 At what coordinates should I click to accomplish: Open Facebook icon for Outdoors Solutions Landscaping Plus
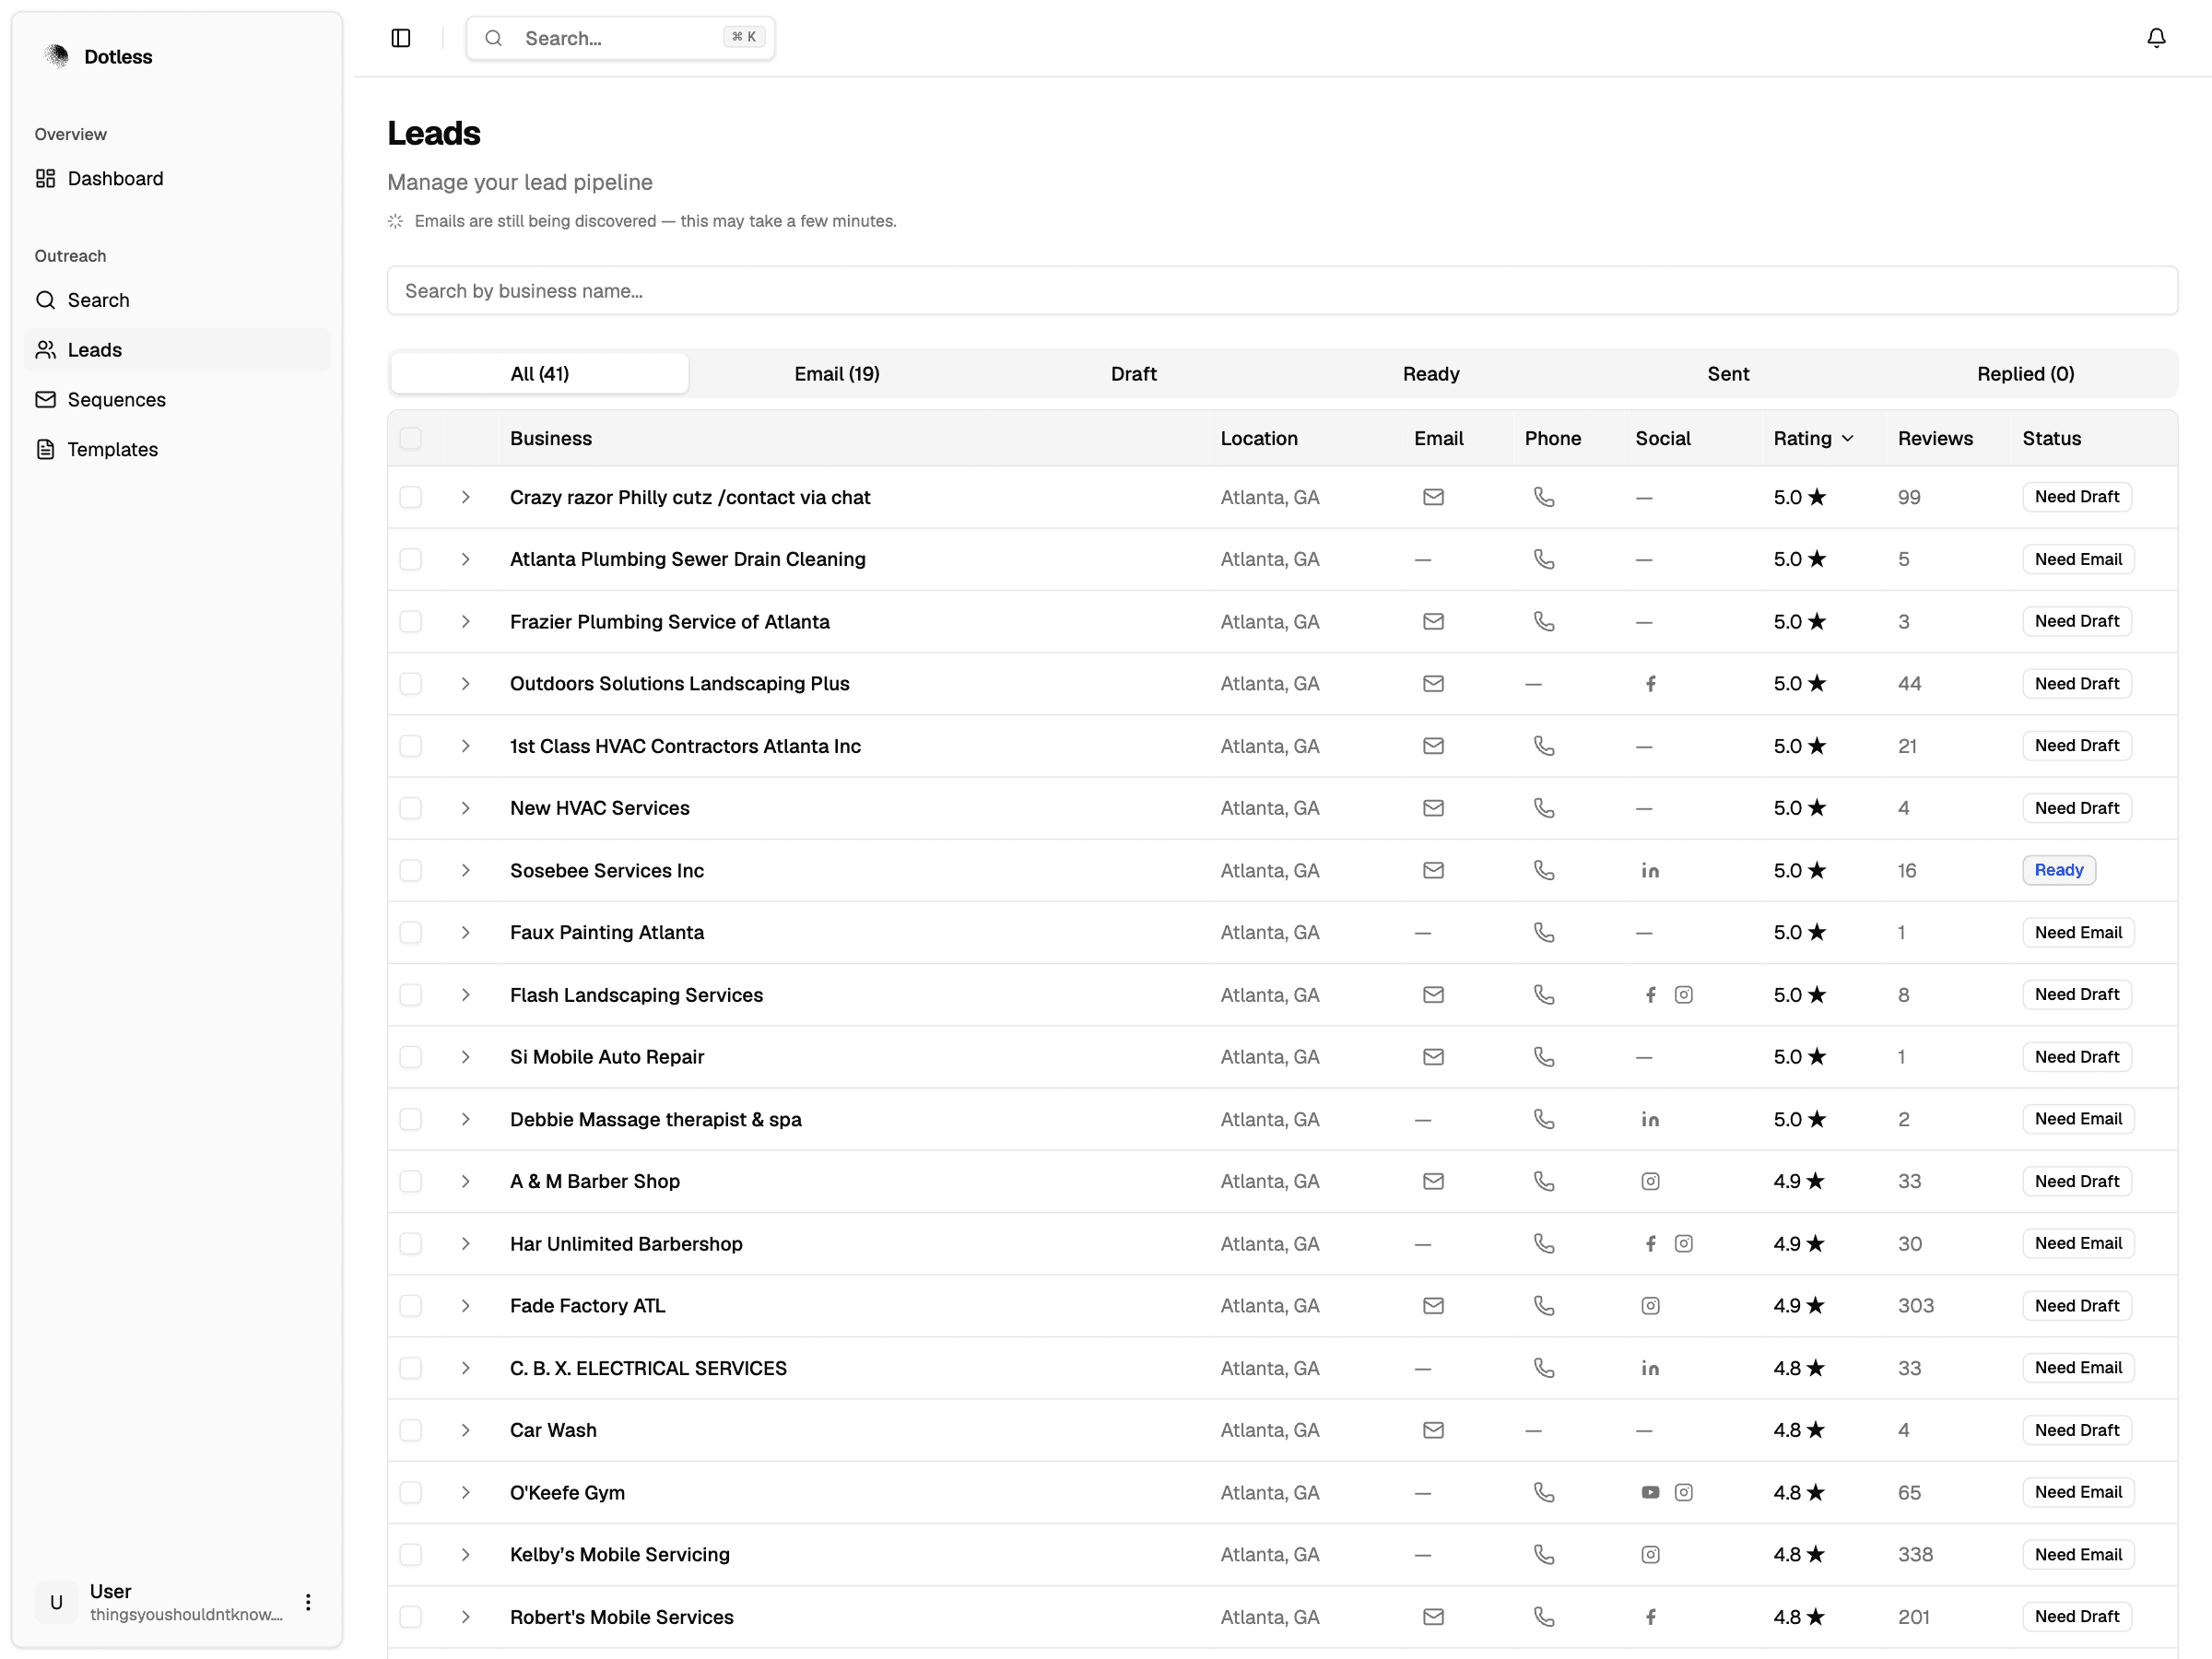click(1650, 684)
